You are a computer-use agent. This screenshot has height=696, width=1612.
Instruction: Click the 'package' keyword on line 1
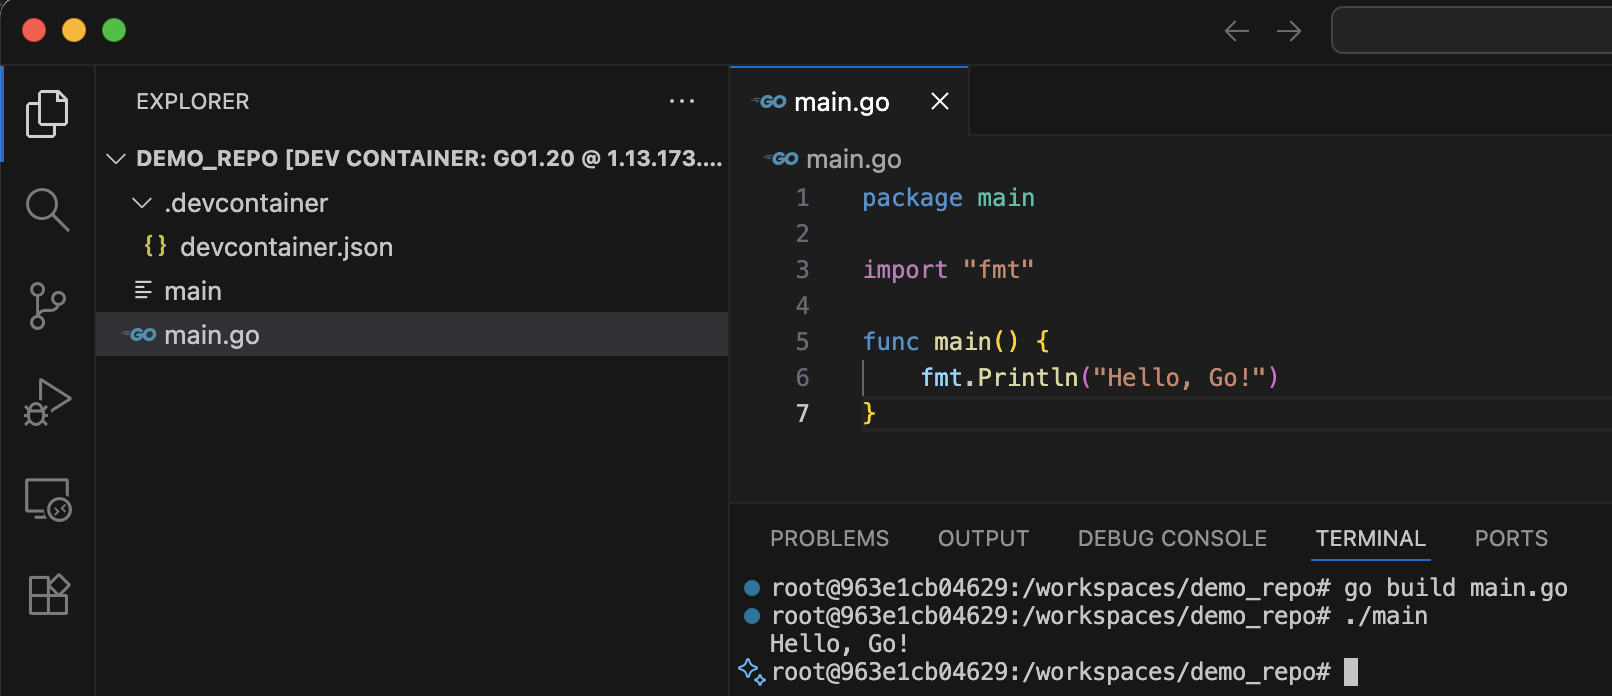click(x=912, y=198)
